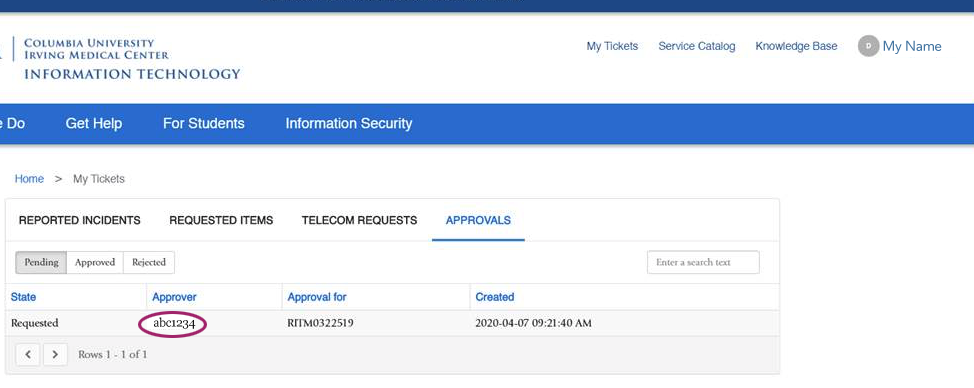Open My Tickets link in header
974x388 pixels.
point(612,46)
